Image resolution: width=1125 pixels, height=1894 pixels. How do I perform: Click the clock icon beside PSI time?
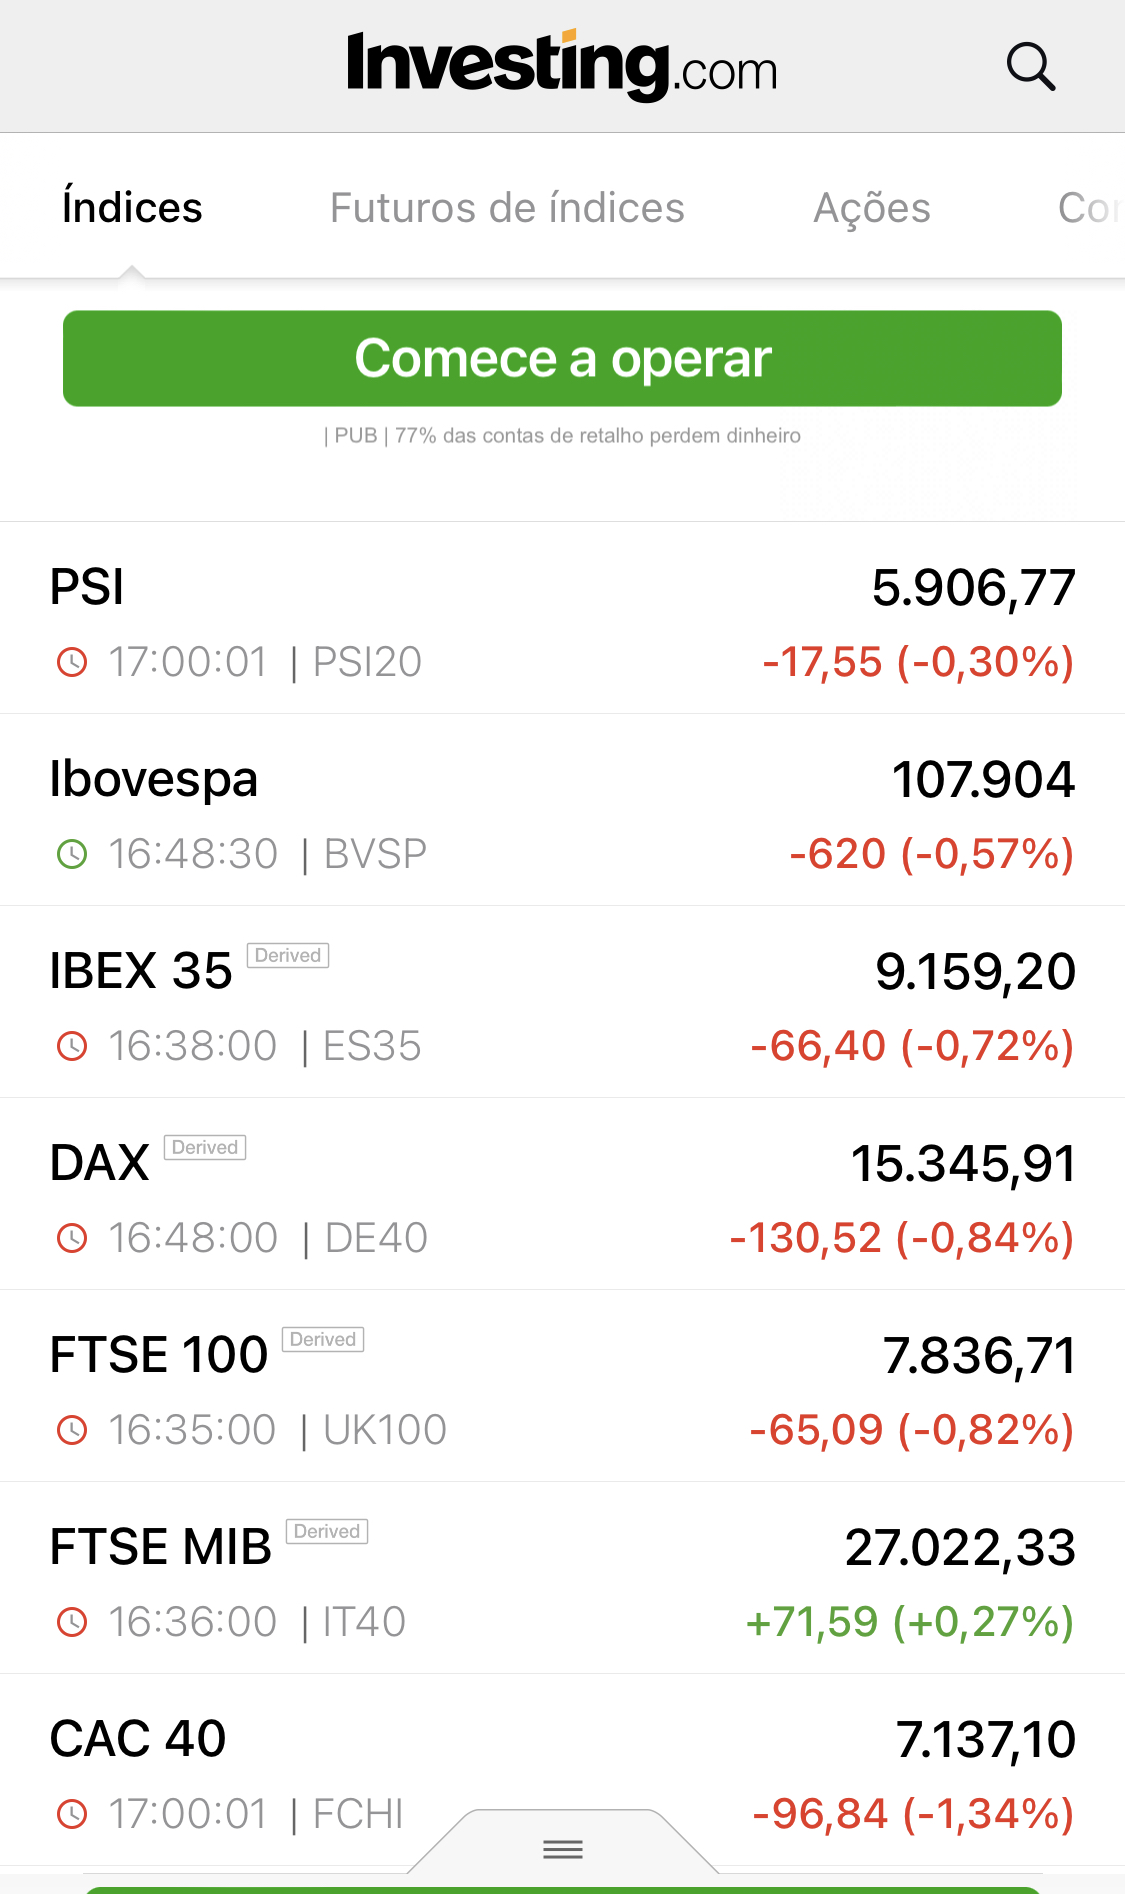(72, 662)
